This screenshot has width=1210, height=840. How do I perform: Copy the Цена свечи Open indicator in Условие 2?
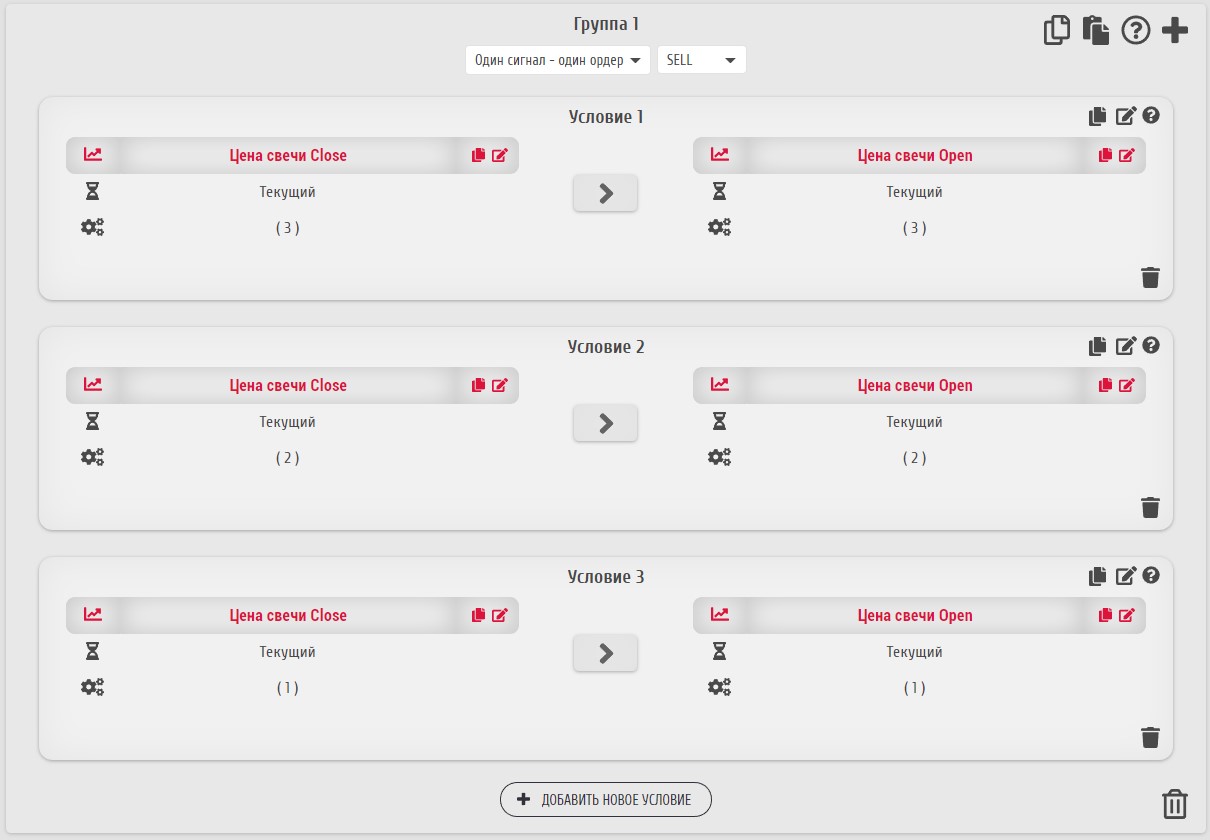[1105, 385]
